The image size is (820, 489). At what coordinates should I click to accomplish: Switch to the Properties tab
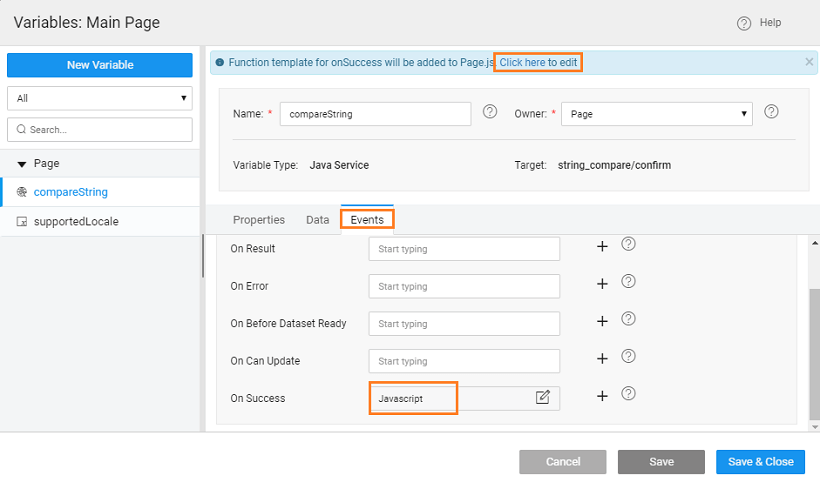click(258, 220)
